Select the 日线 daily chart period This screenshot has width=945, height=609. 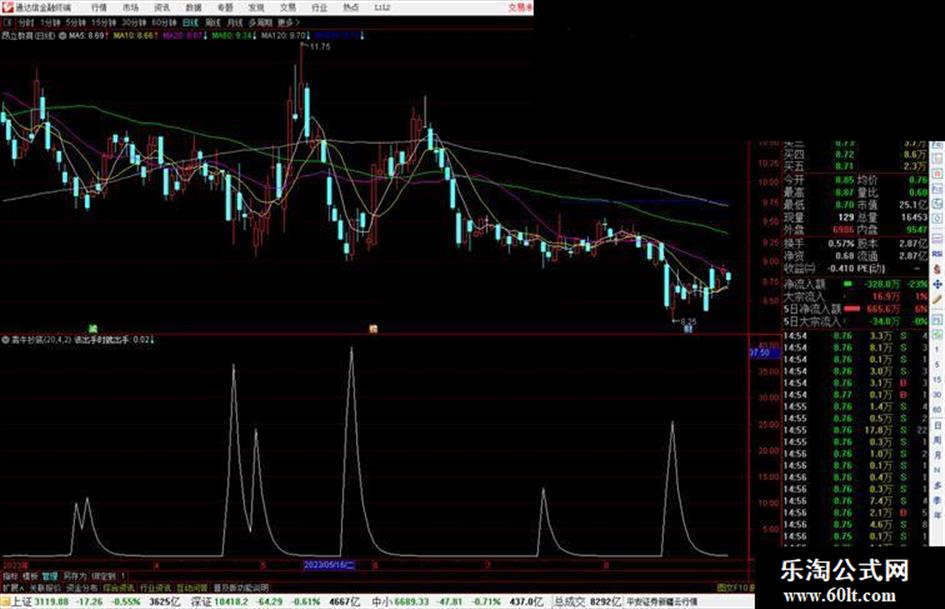190,22
